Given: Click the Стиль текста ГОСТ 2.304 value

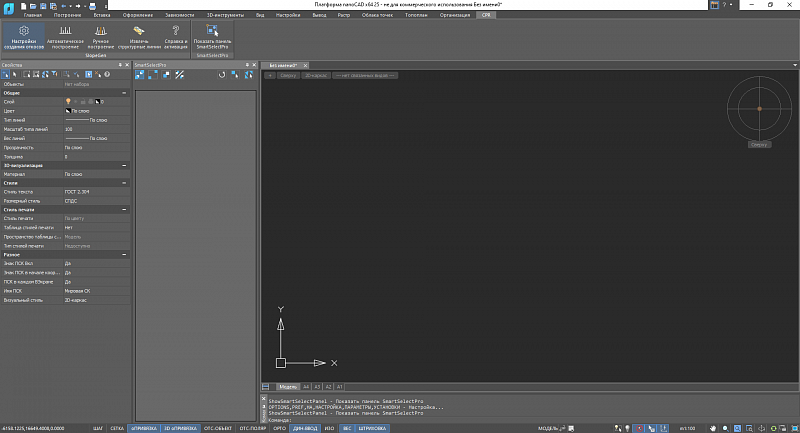Looking at the screenshot, I should pyautogui.click(x=96, y=192).
